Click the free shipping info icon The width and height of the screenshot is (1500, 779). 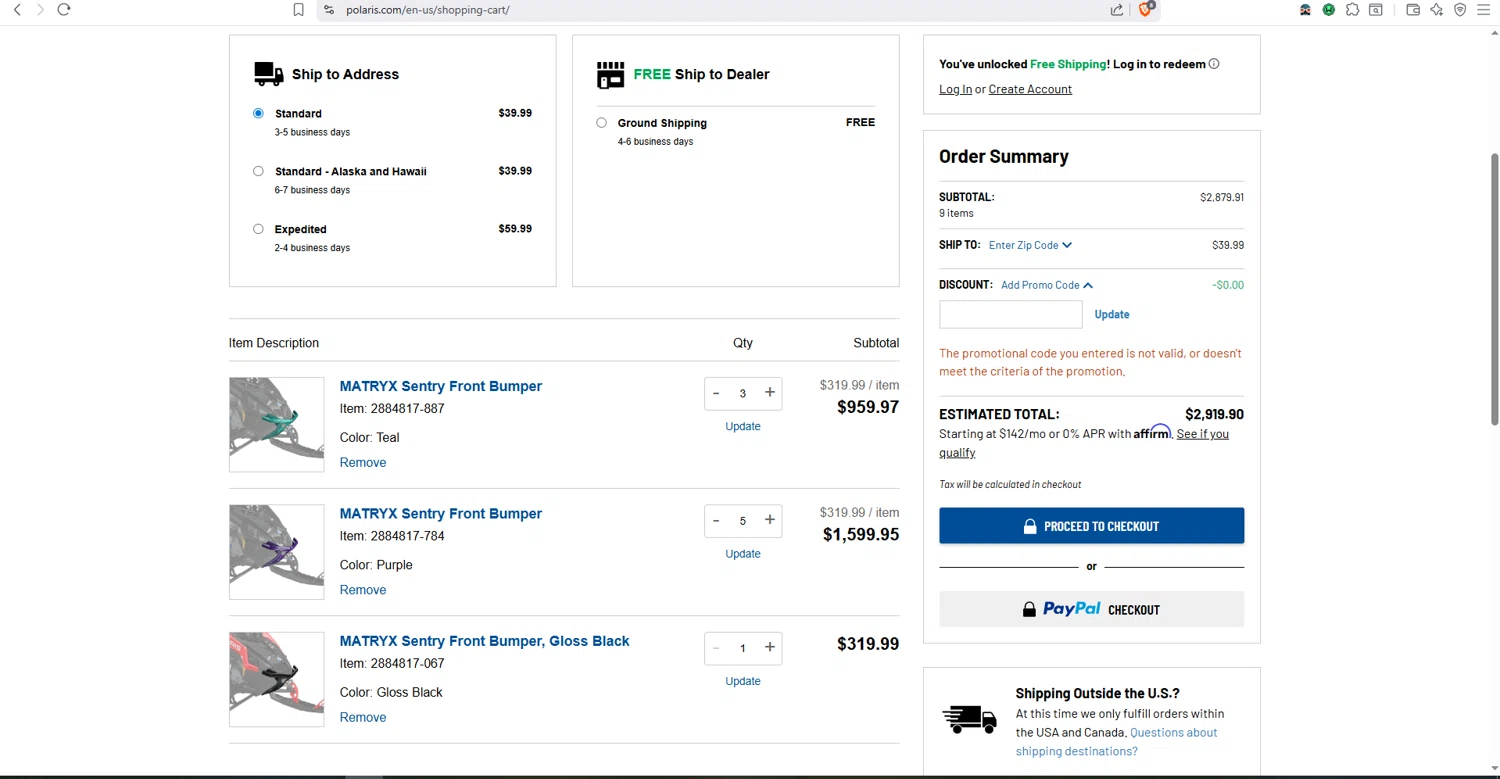(x=1214, y=64)
